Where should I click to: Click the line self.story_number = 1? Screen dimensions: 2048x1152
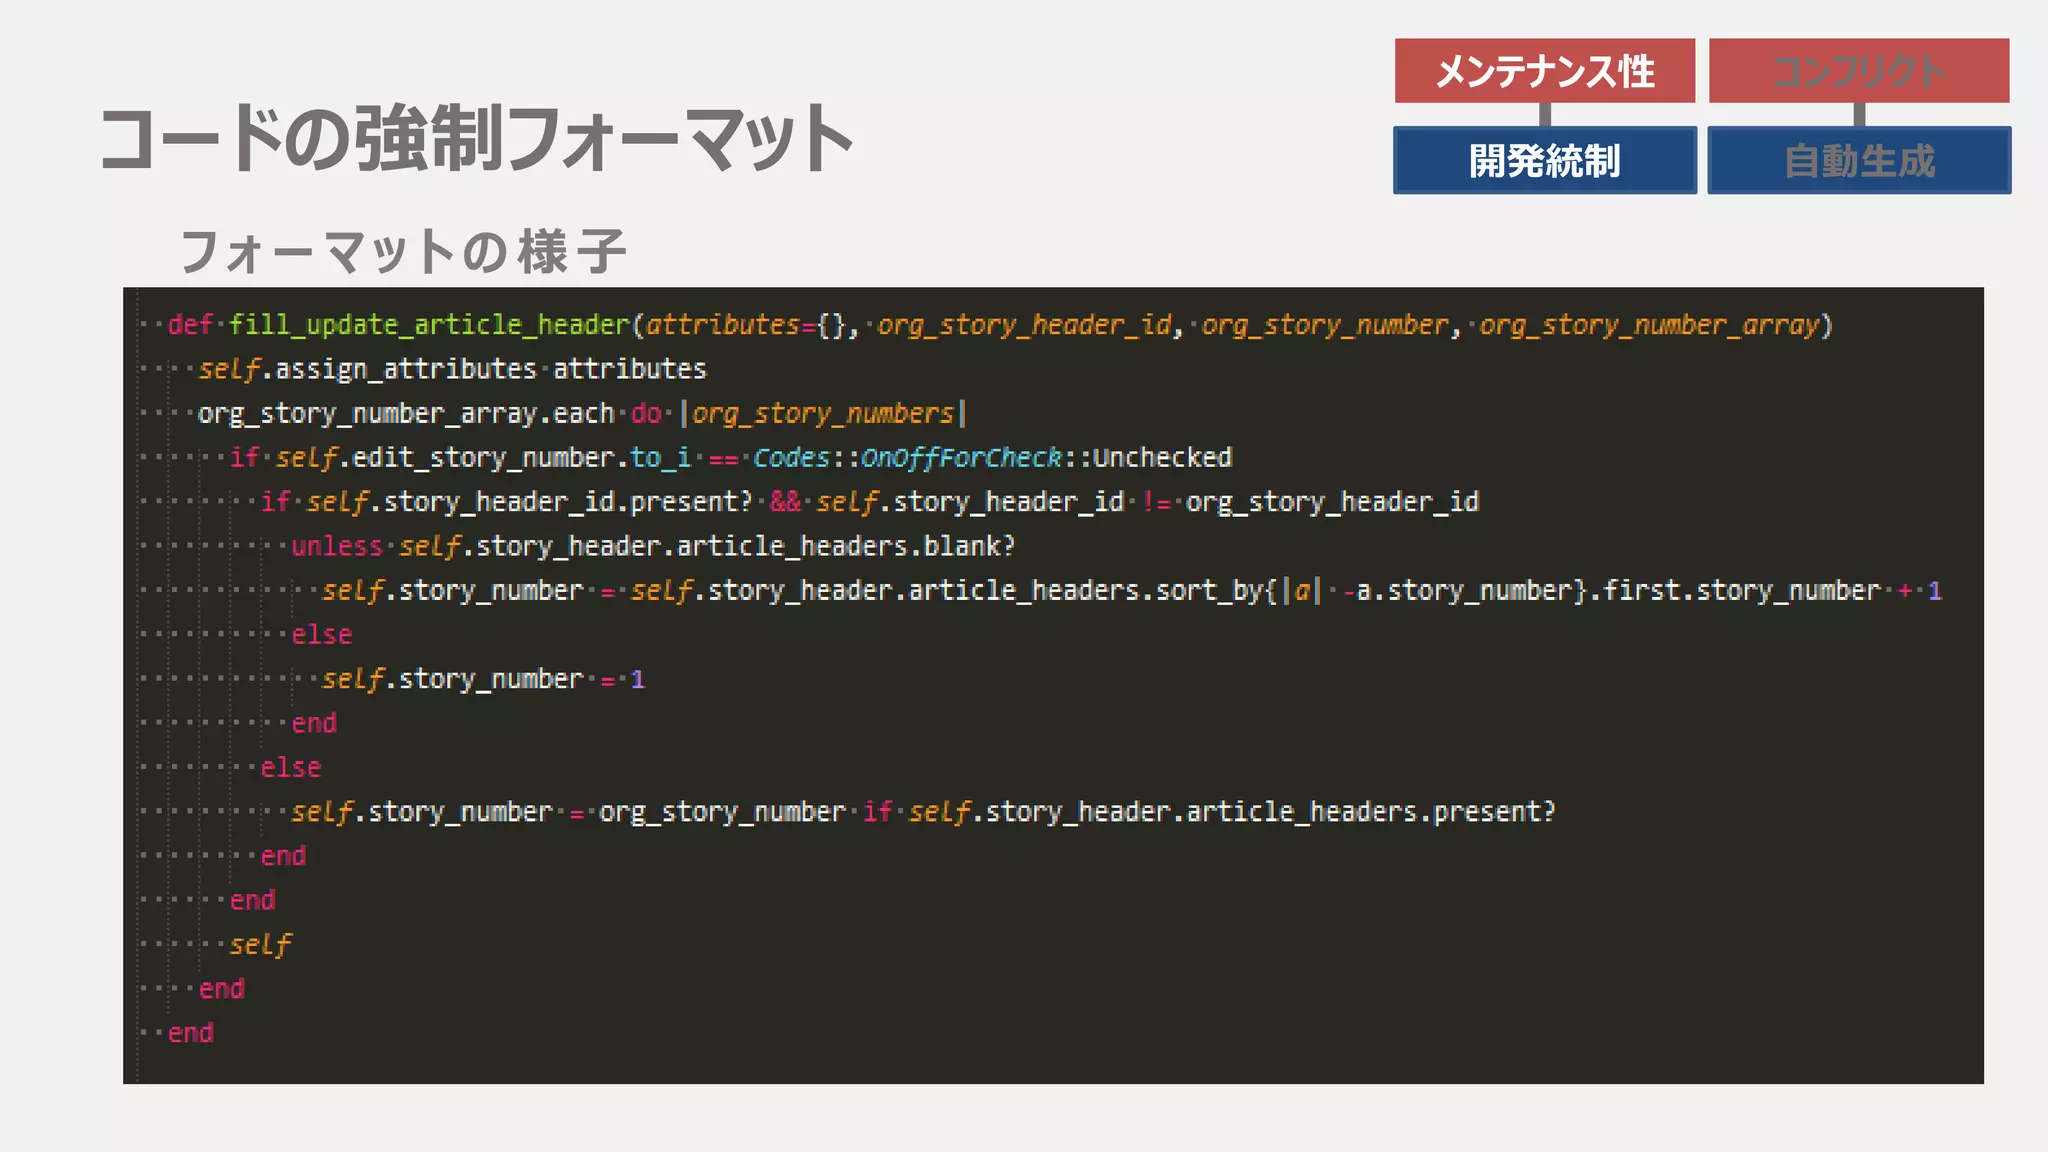coord(483,679)
